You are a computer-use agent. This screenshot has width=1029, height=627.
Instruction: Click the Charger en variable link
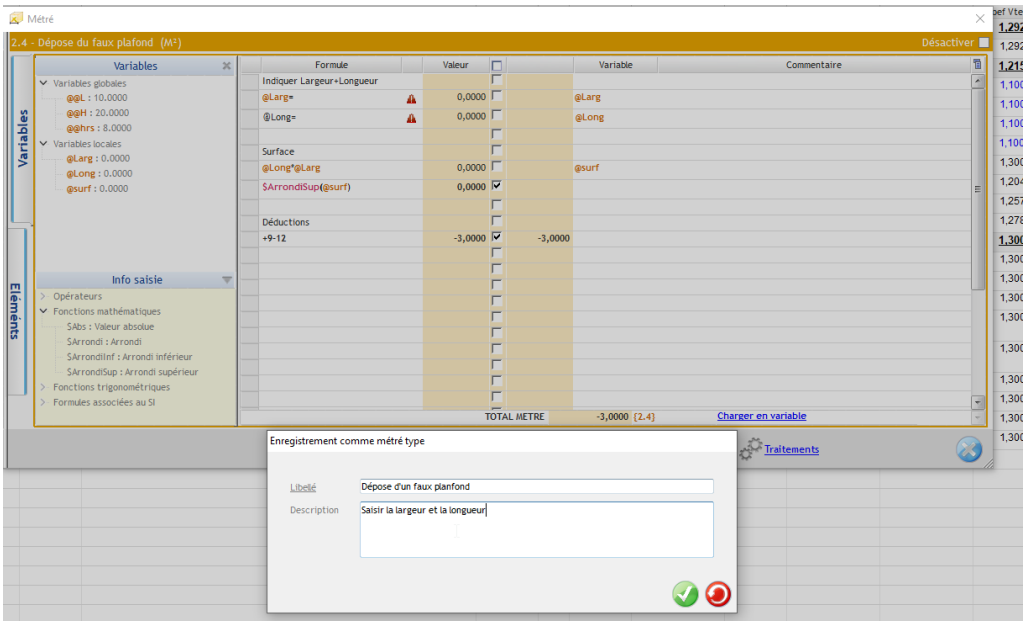point(761,416)
